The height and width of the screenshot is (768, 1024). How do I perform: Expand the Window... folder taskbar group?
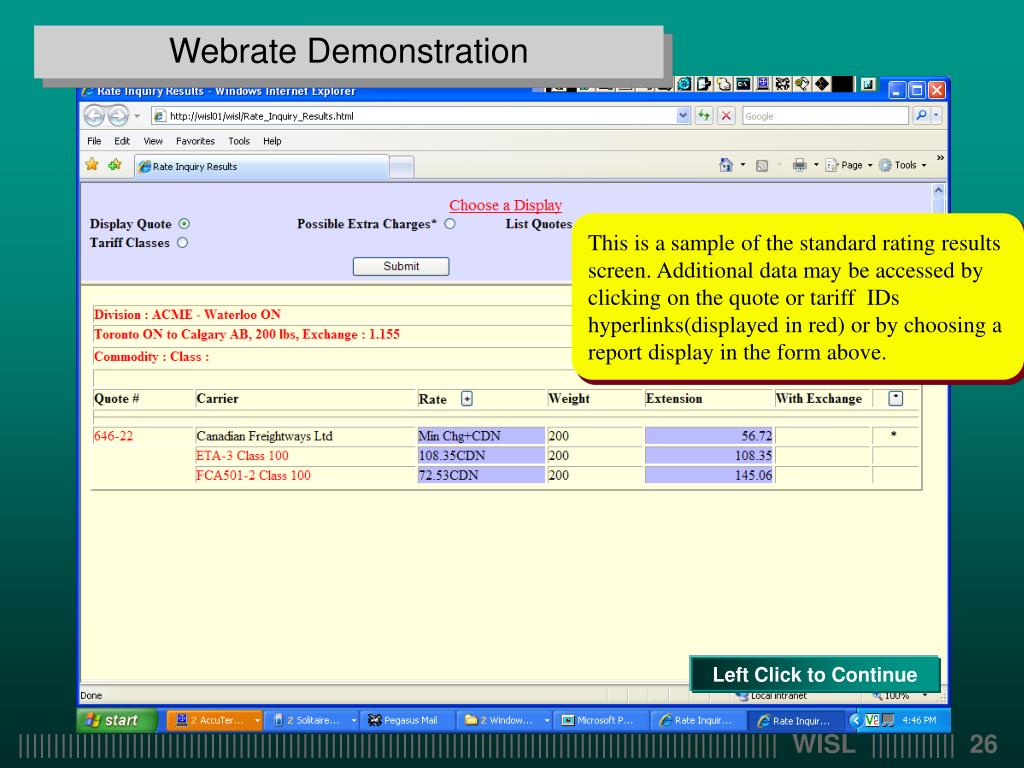pos(547,720)
